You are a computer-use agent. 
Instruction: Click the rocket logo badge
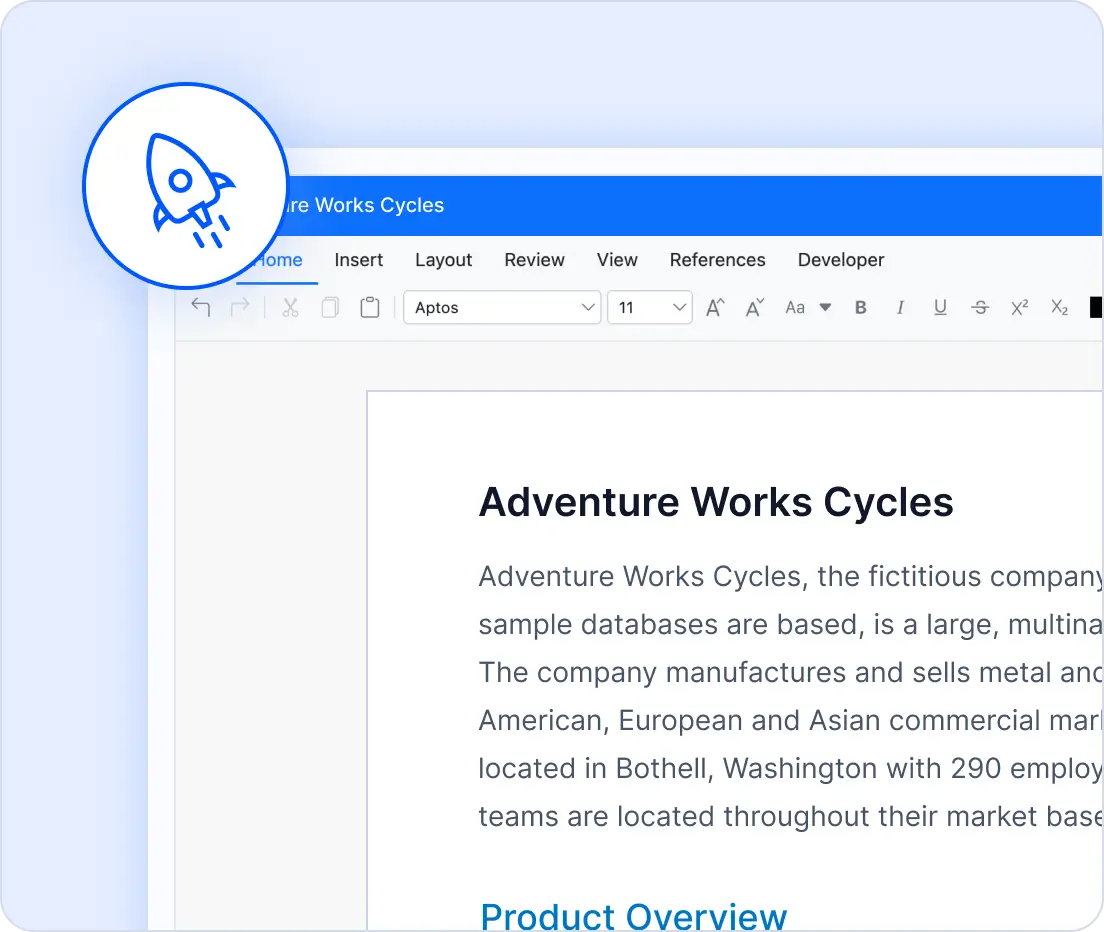[185, 185]
